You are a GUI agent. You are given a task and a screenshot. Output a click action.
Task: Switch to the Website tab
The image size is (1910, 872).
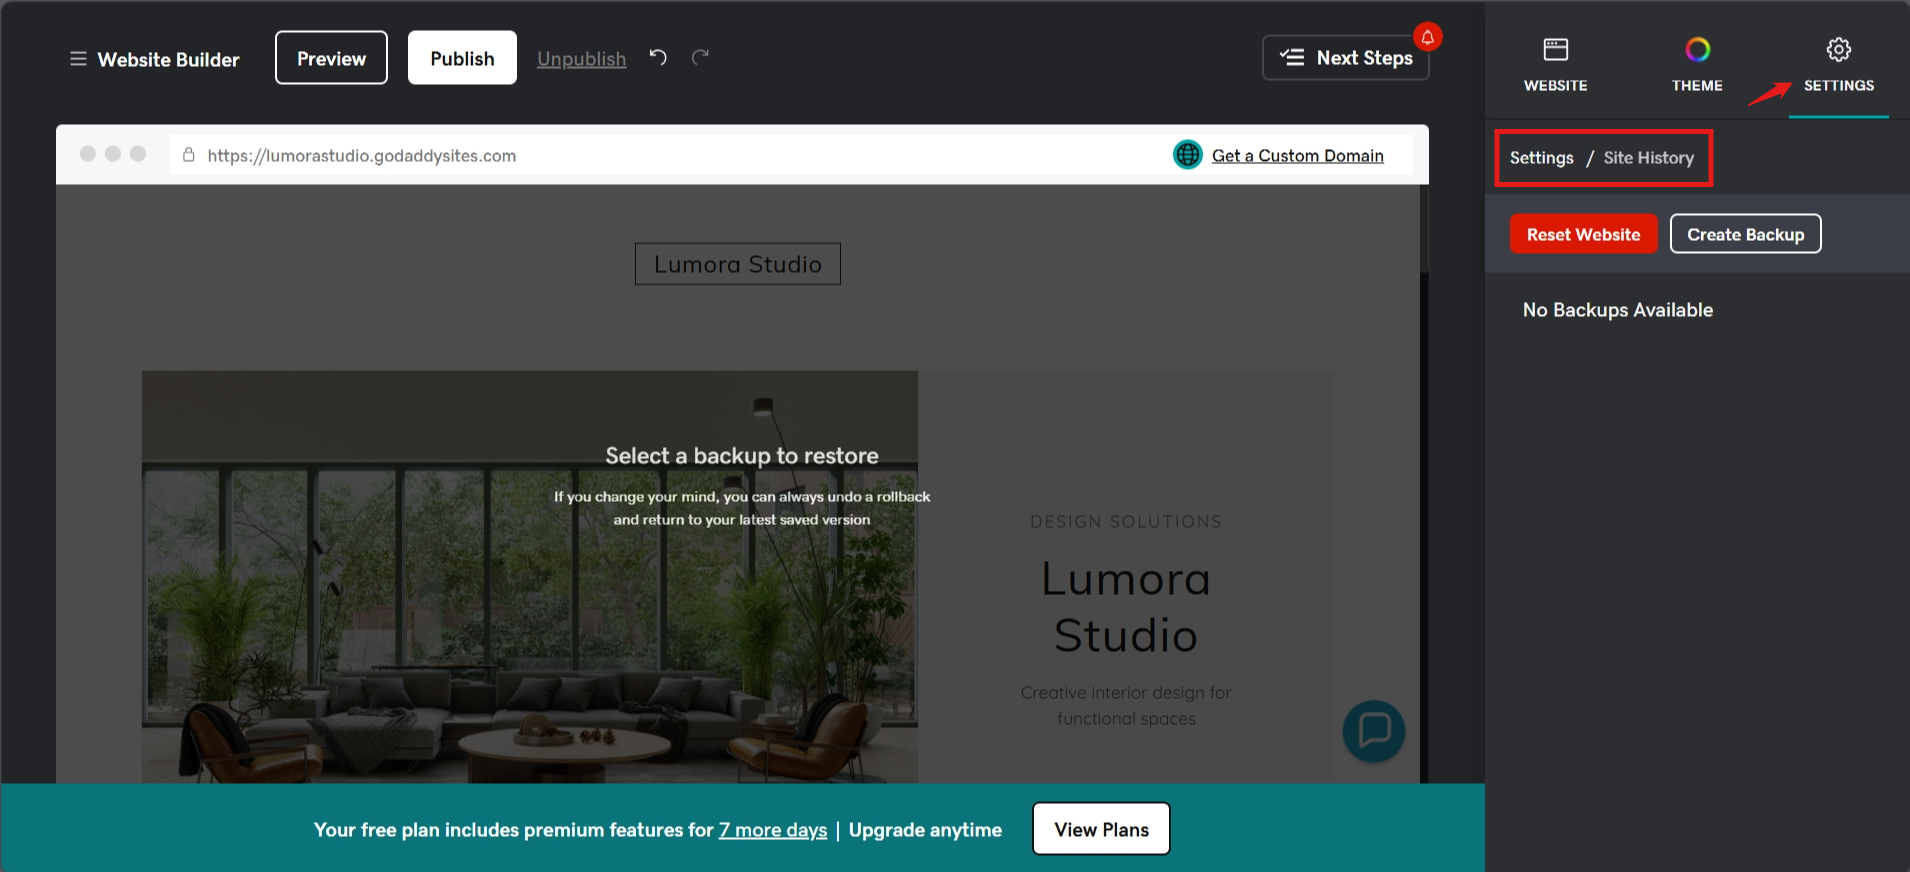pos(1555,65)
